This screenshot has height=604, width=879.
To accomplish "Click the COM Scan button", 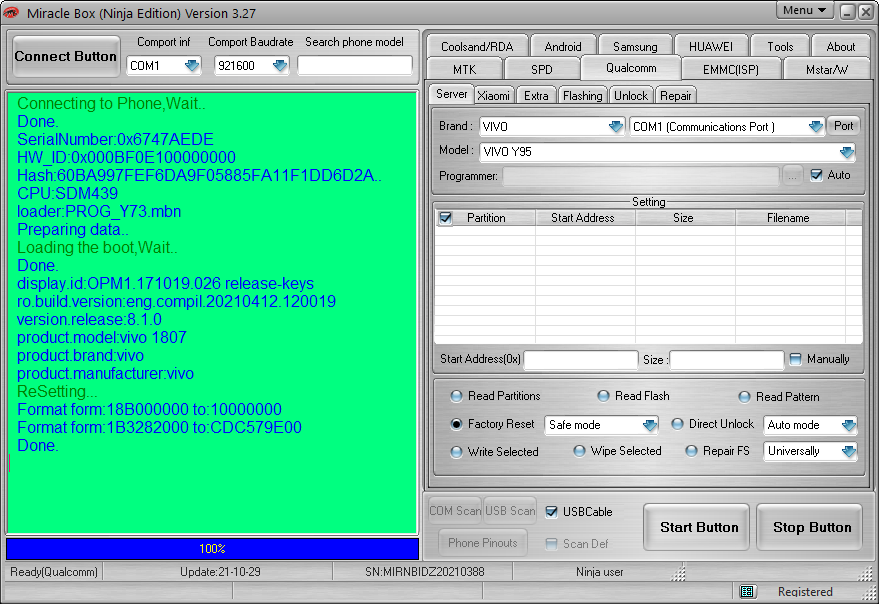I will pos(455,511).
